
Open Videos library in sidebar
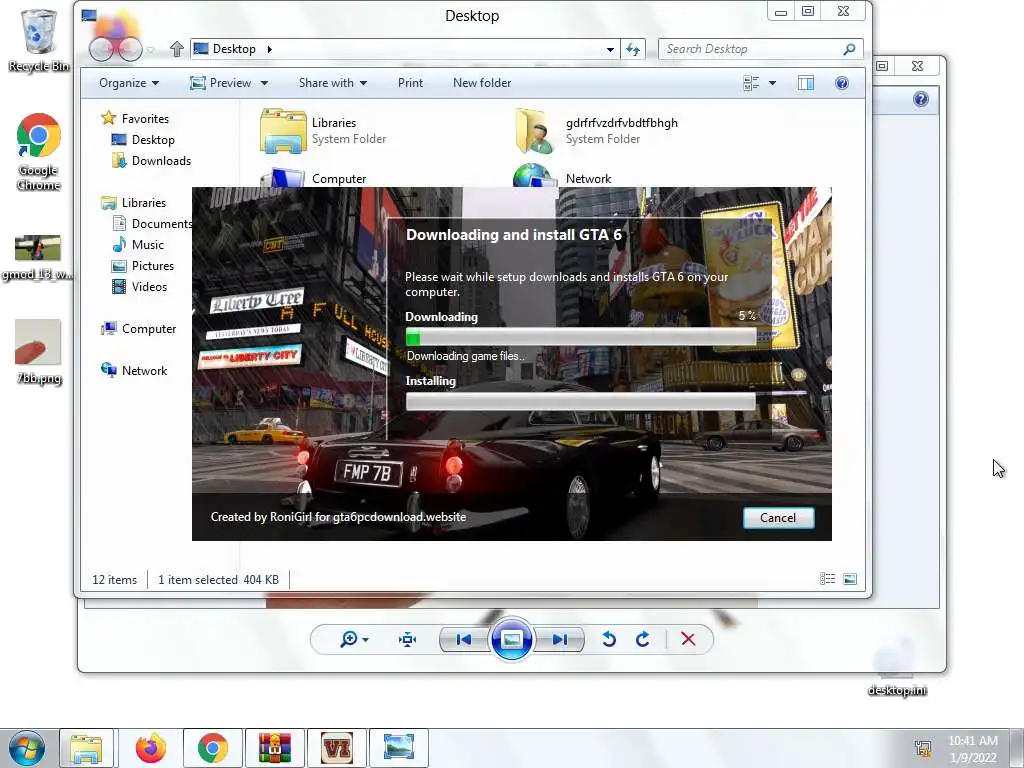[140, 287]
